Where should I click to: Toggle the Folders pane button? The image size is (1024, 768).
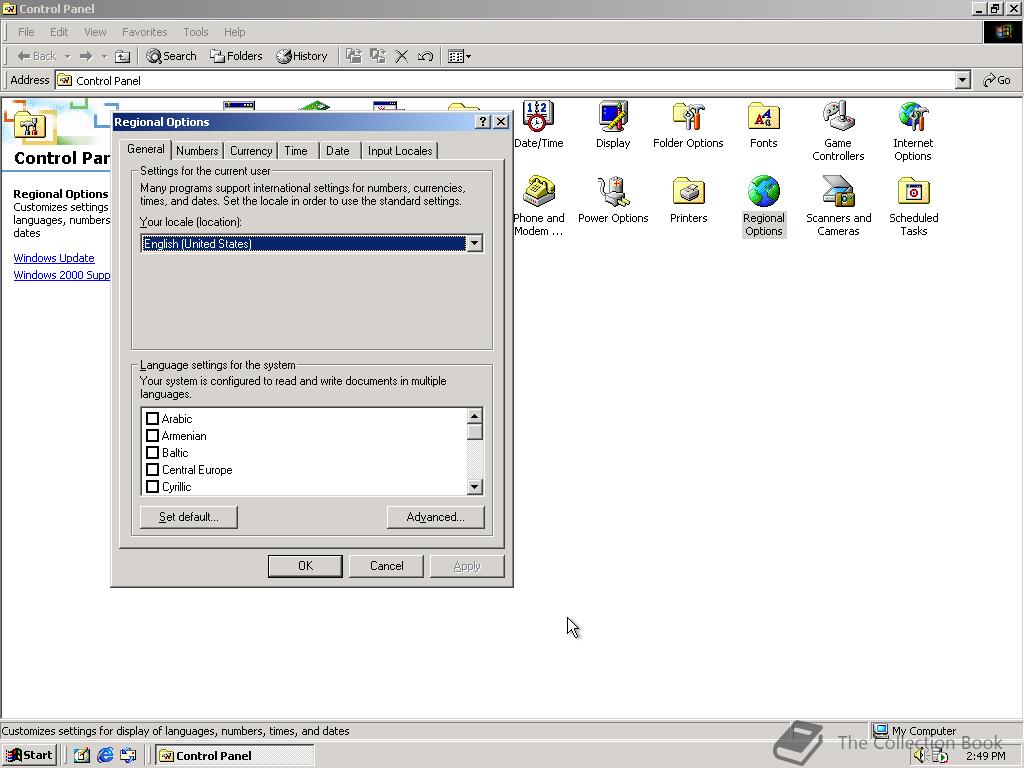click(x=236, y=56)
